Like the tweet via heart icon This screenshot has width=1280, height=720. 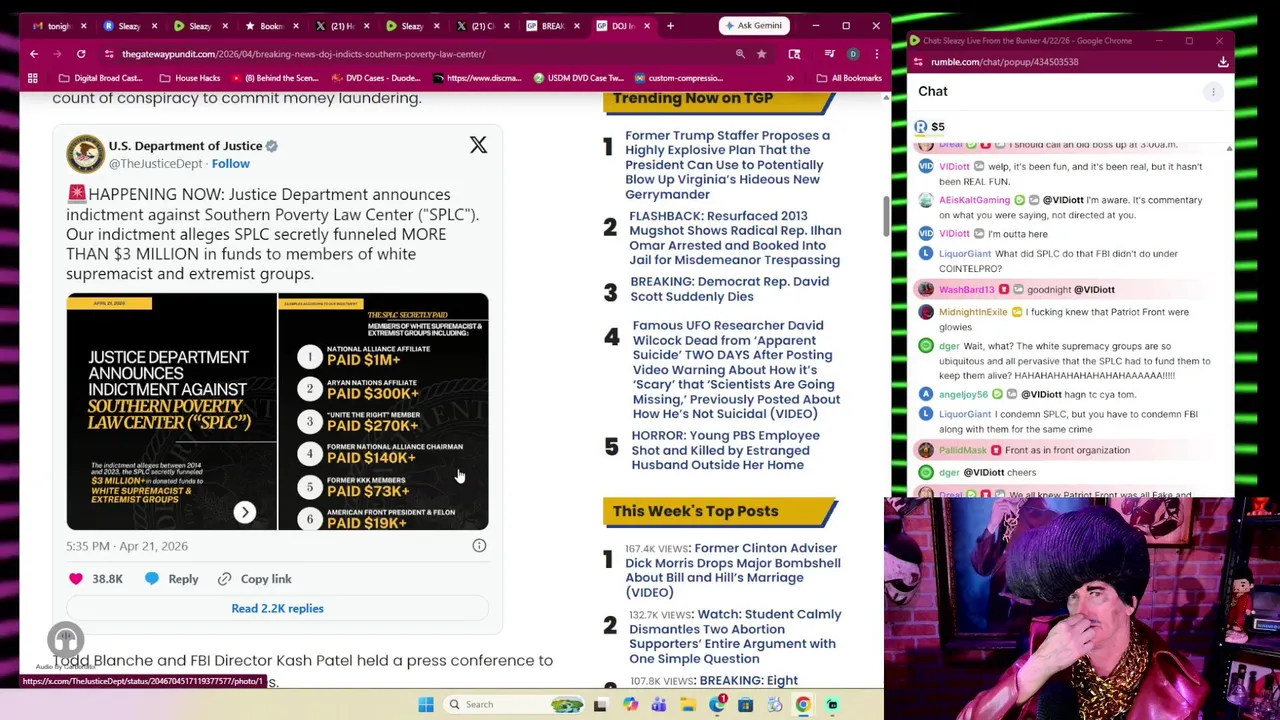coord(76,579)
